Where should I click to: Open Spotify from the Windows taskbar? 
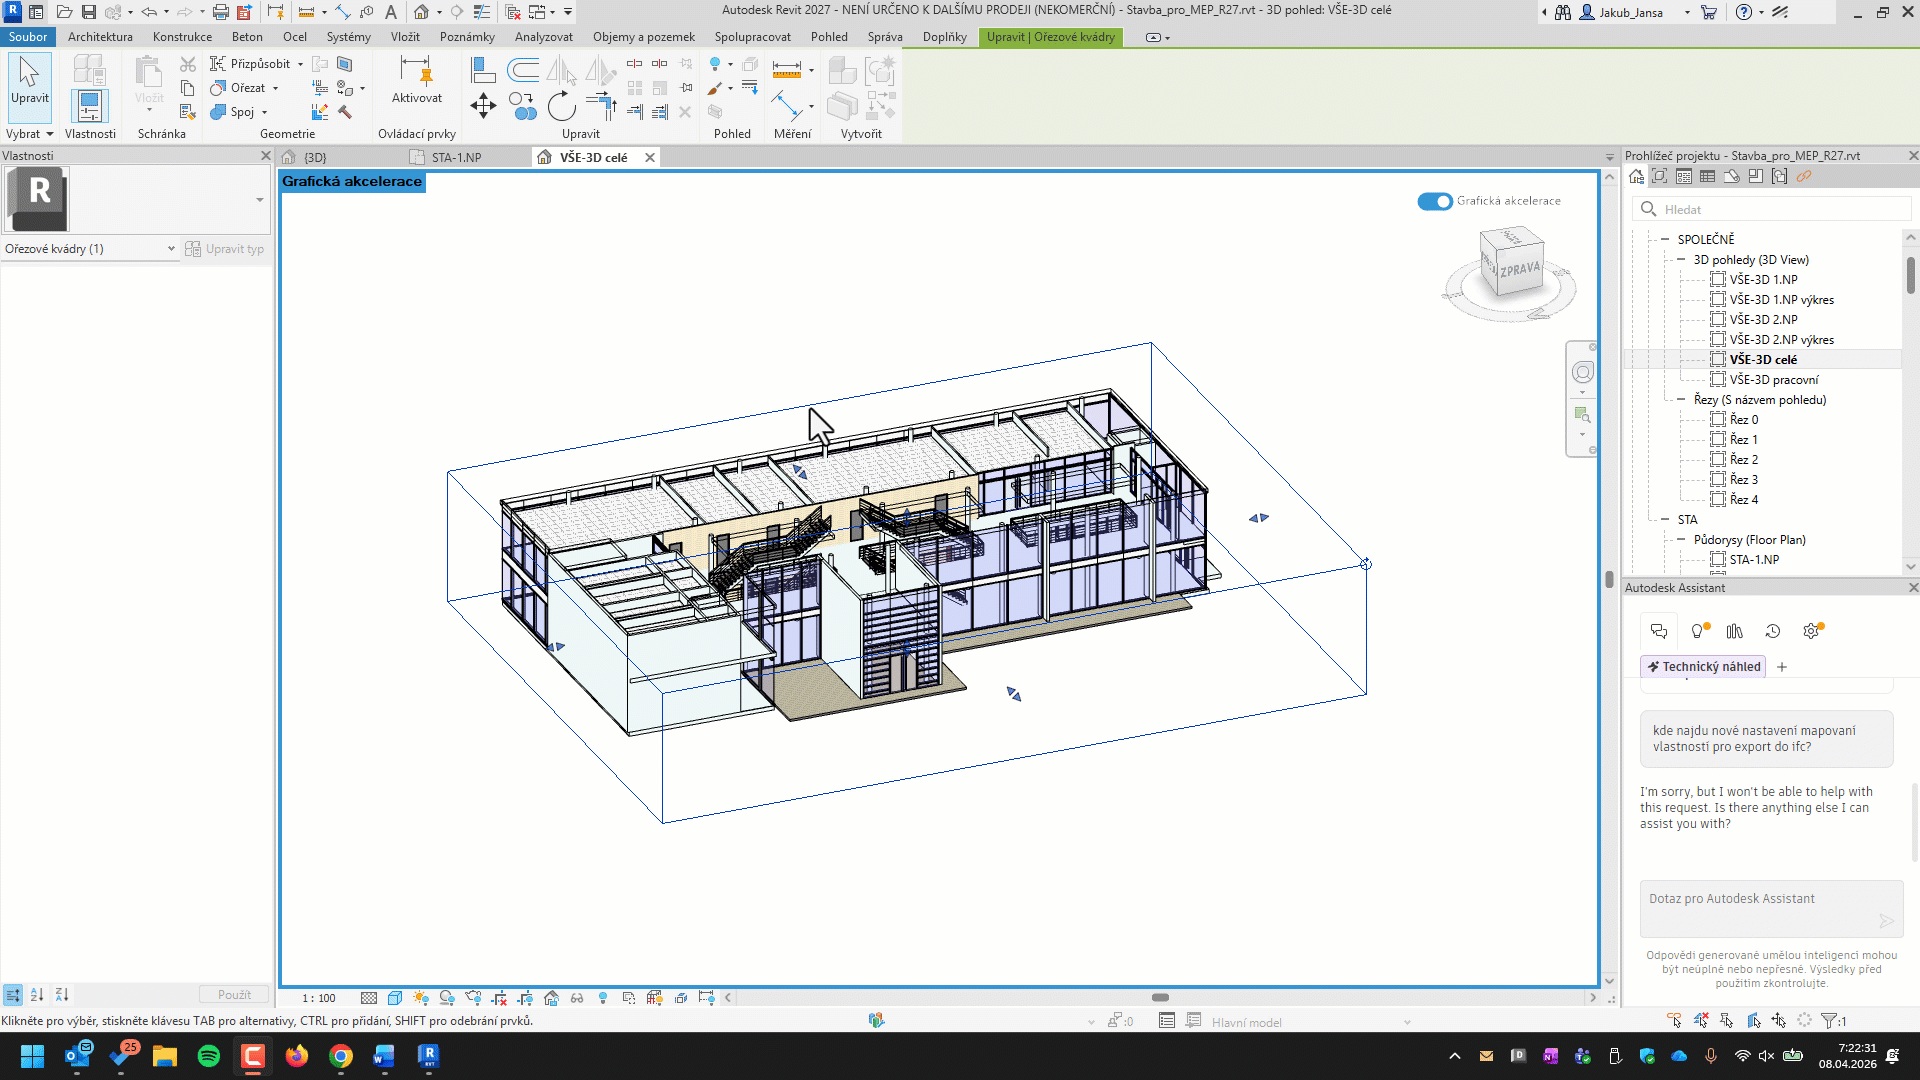click(x=209, y=1056)
